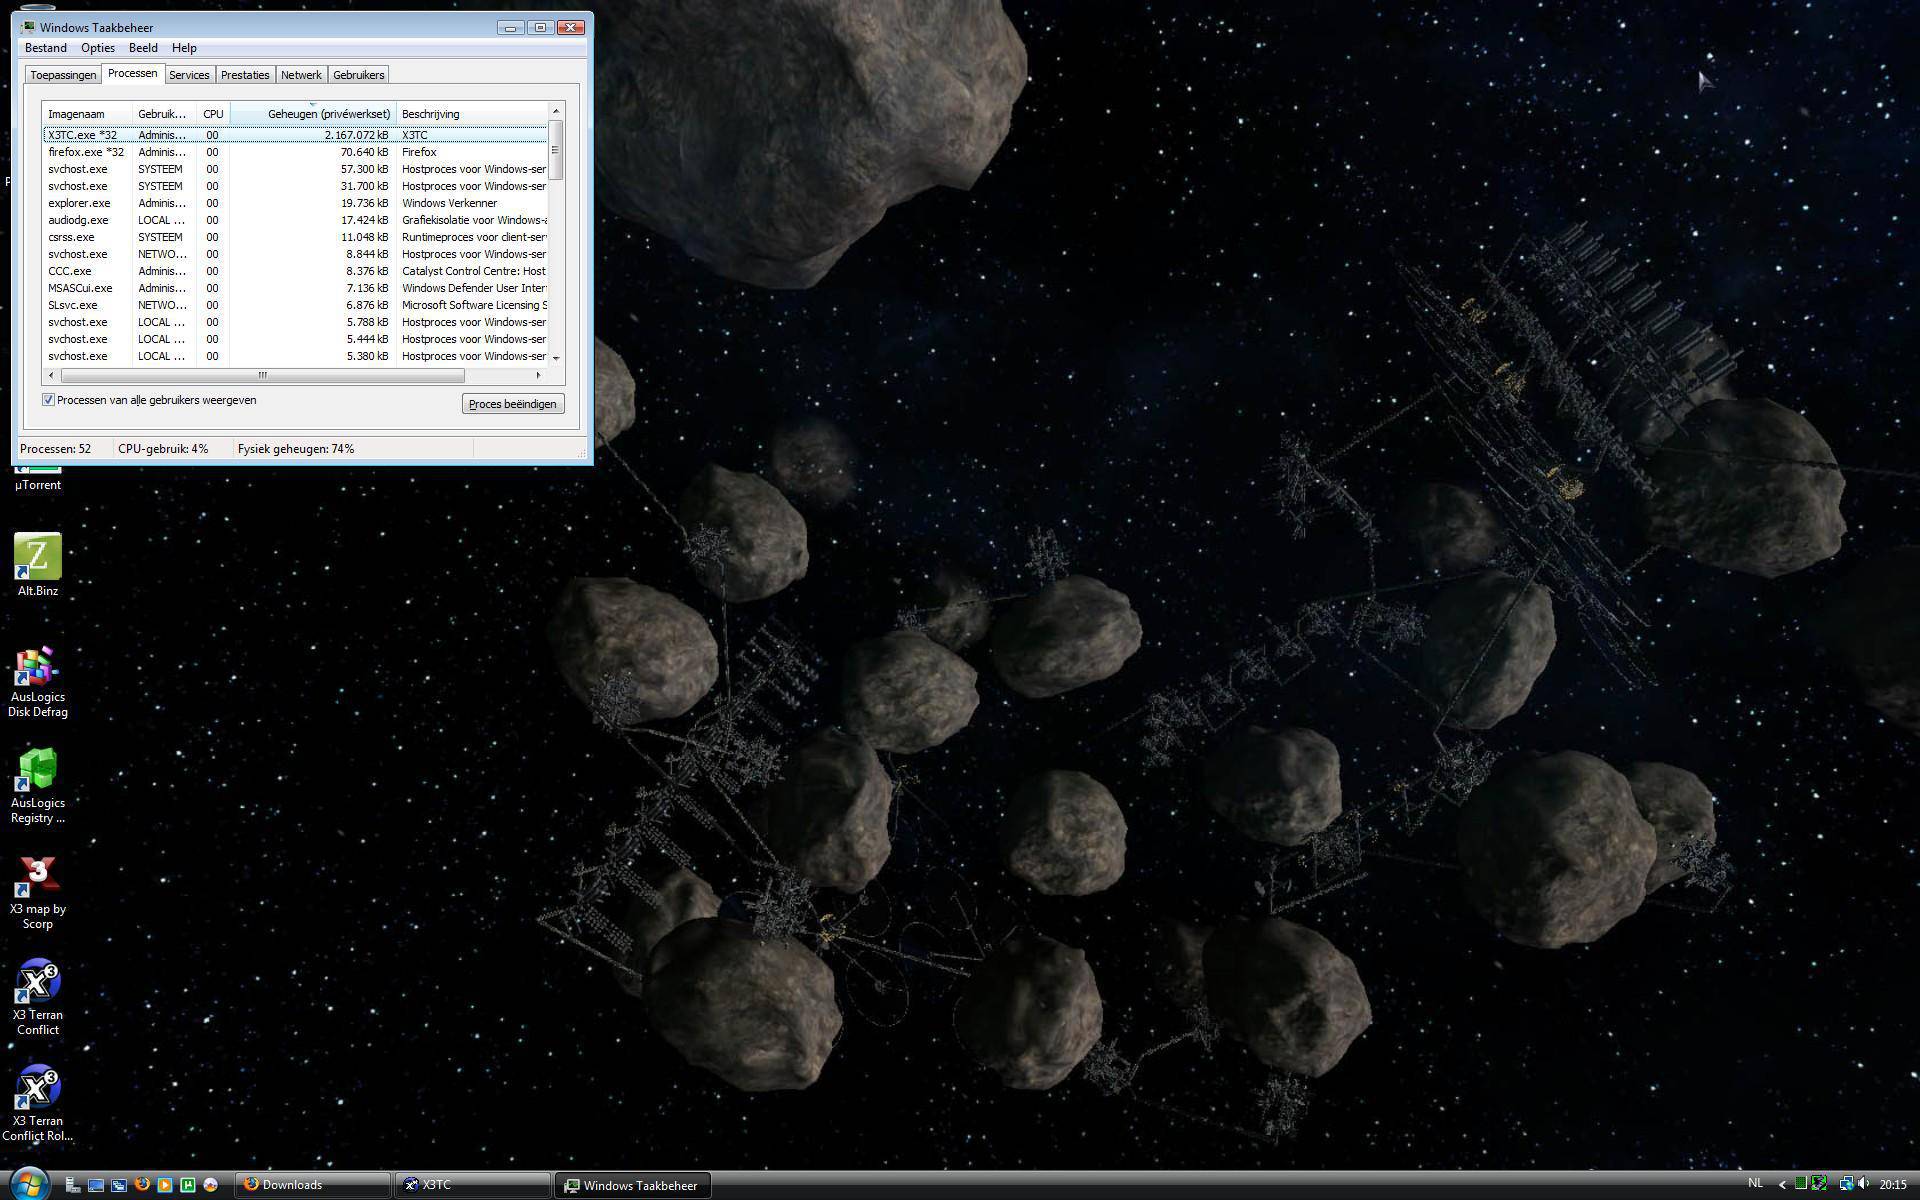Select the CCC.exe process row
The image size is (1920, 1200).
pos(295,271)
